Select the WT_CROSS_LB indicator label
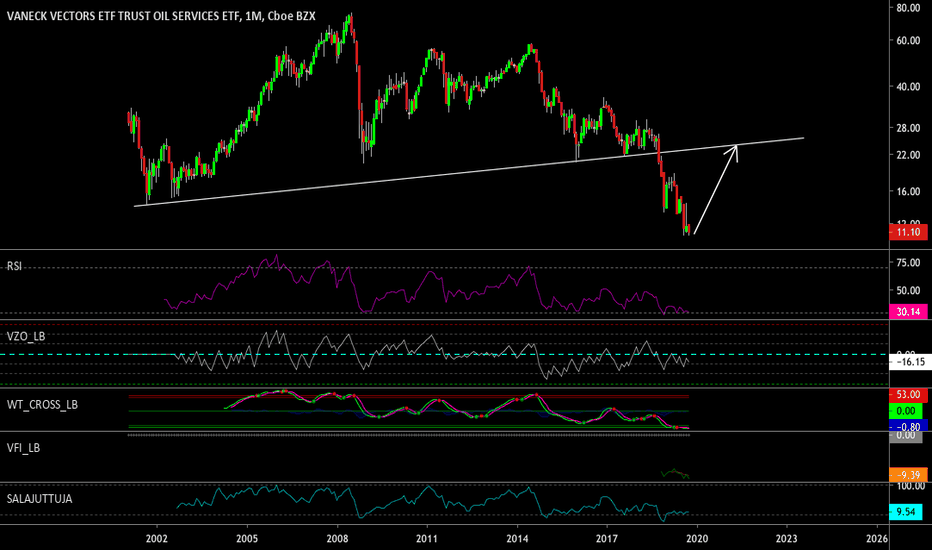This screenshot has height=550, width=932. [42, 405]
